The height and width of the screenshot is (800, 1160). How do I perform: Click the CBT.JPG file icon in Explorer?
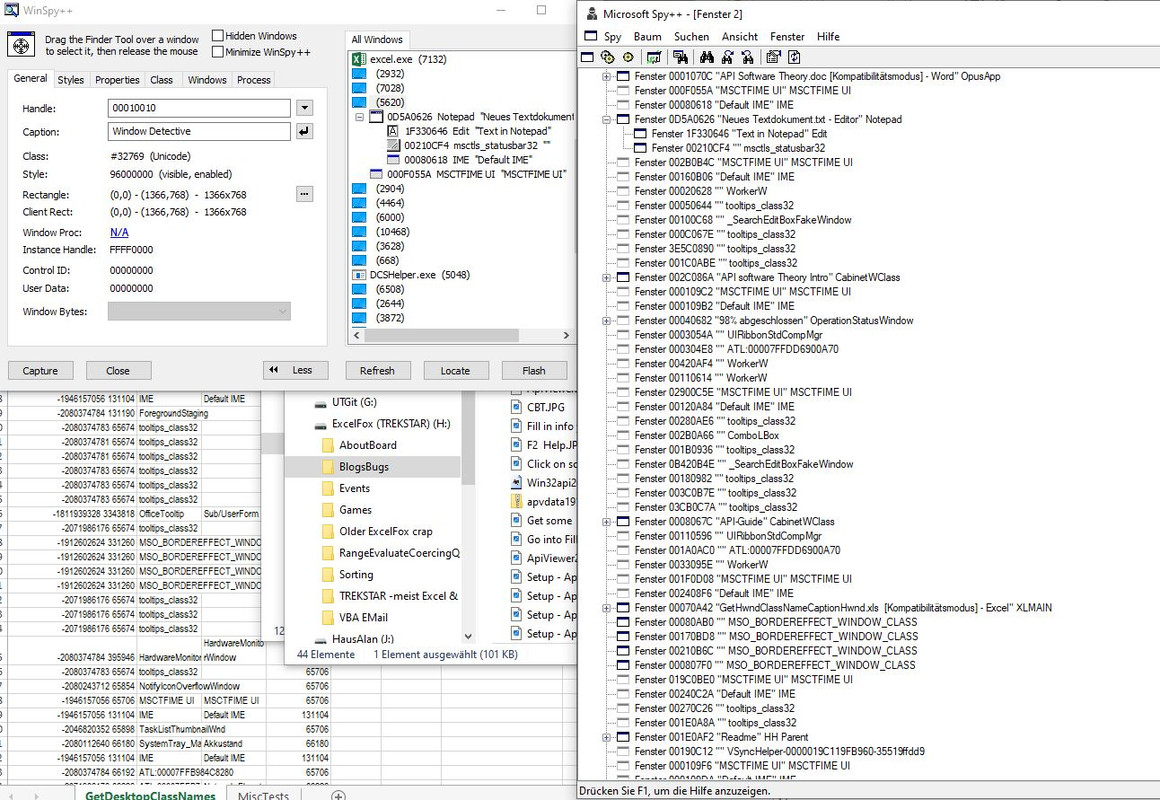click(x=516, y=407)
